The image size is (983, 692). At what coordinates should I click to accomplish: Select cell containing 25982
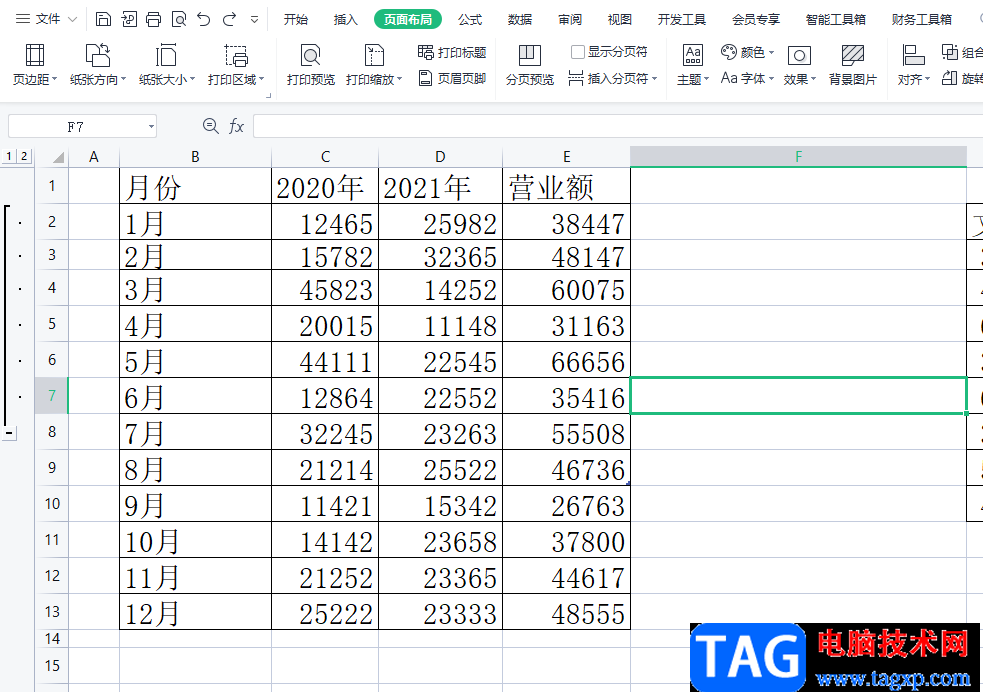coord(440,222)
